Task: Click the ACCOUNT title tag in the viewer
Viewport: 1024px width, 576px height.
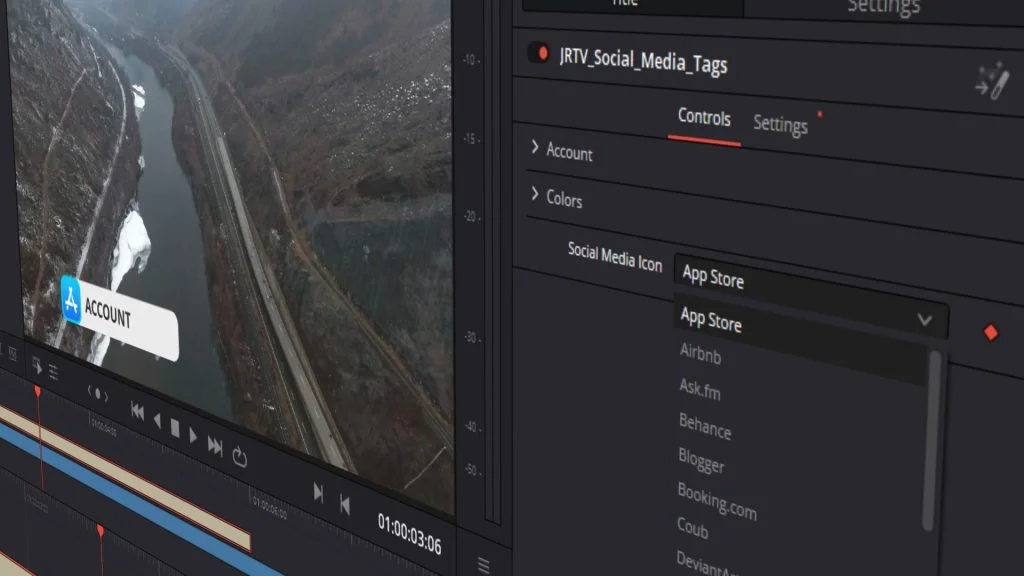Action: [x=120, y=318]
